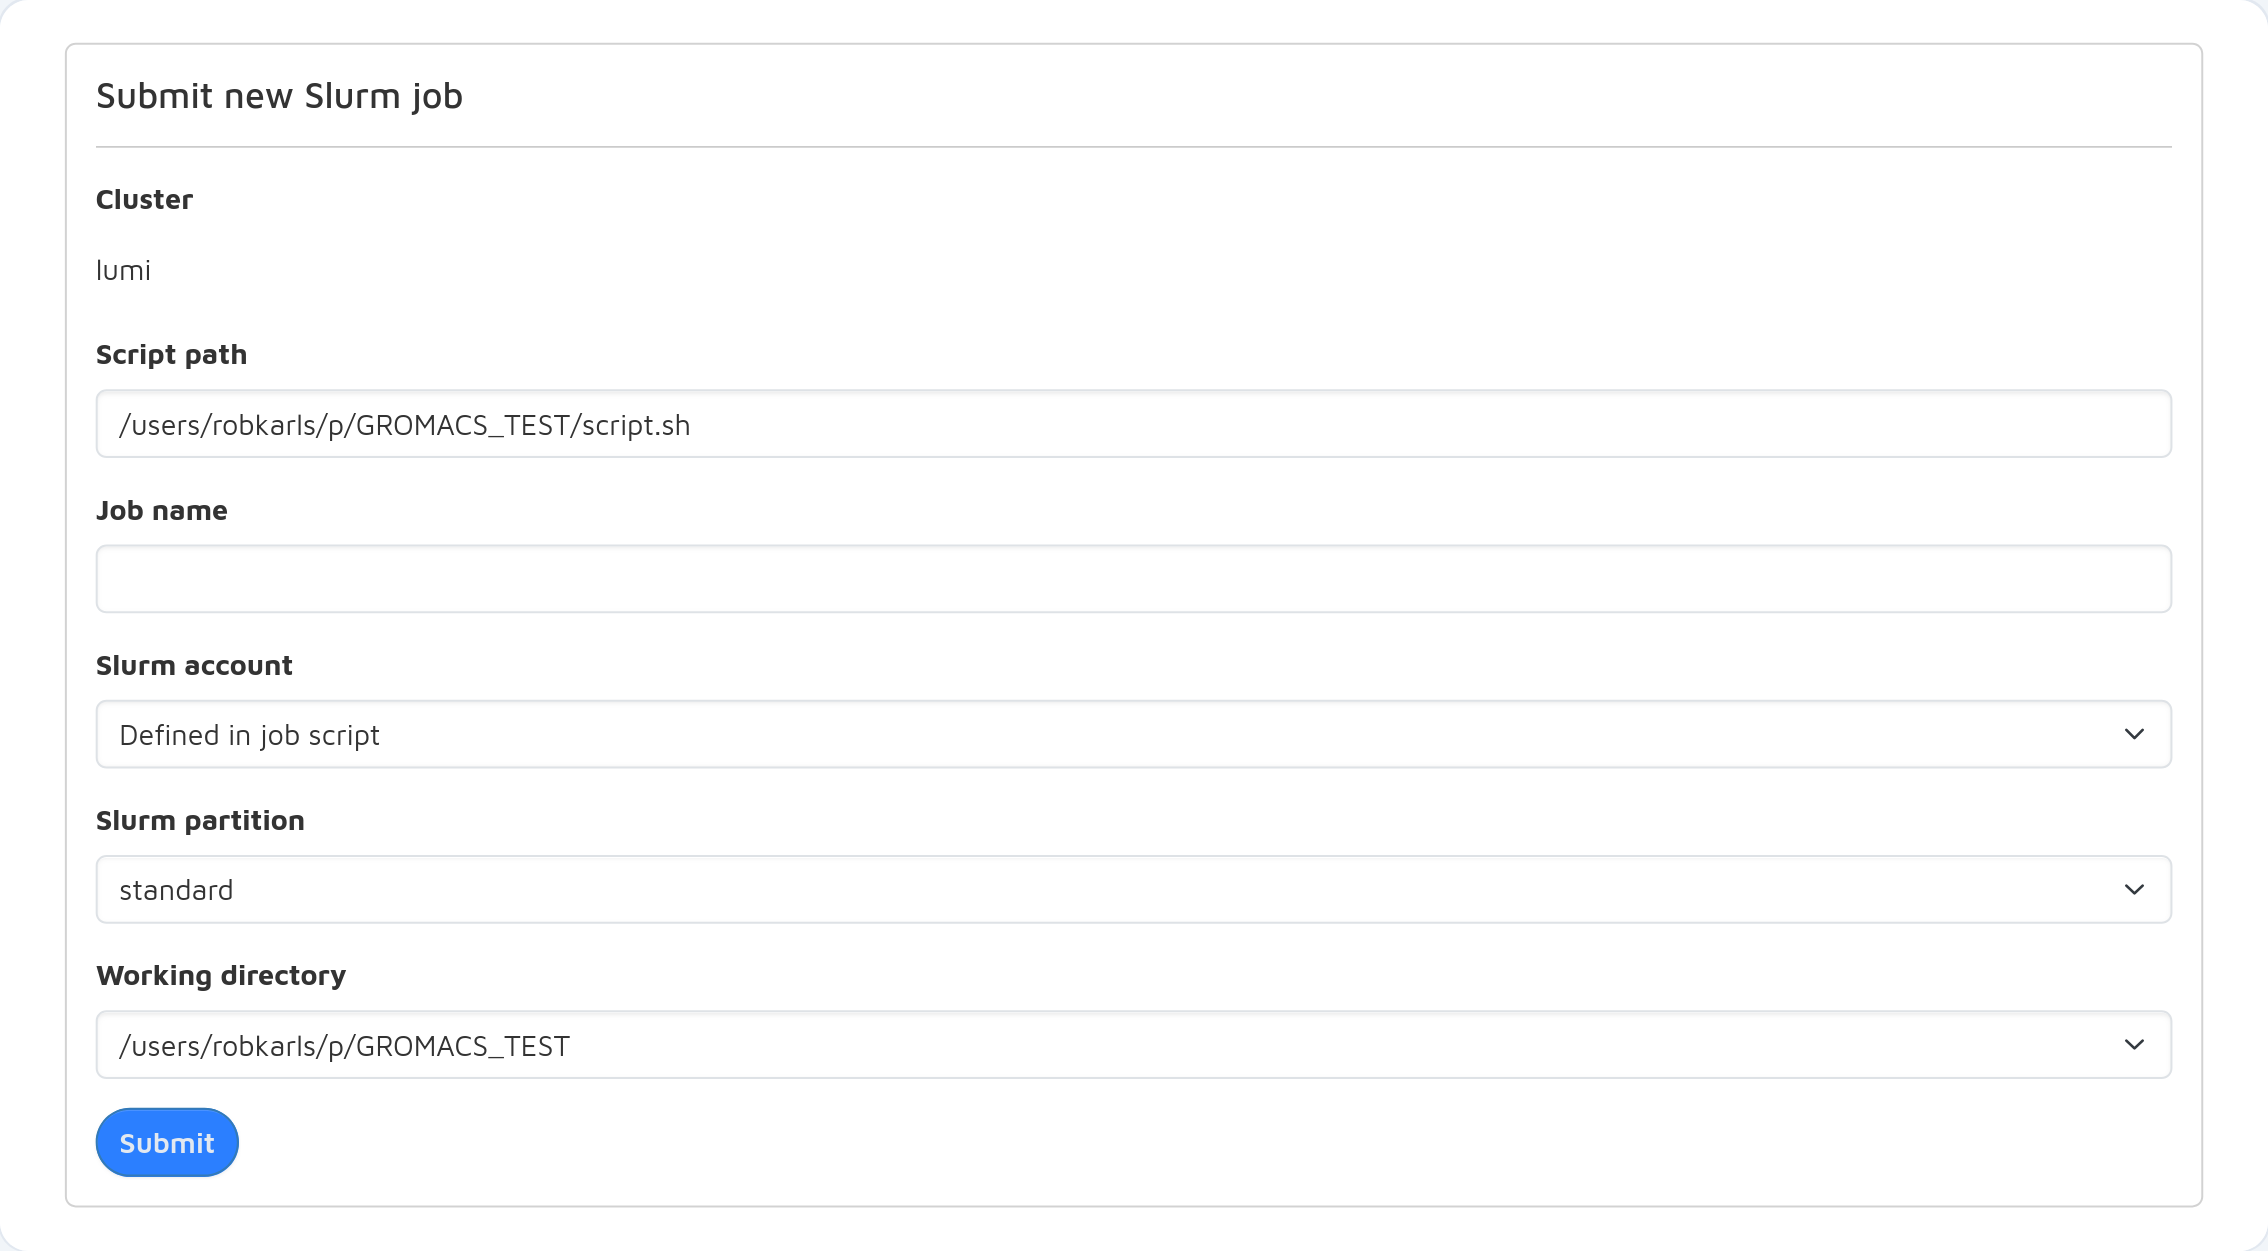Image resolution: width=2268 pixels, height=1251 pixels.
Task: Click the chevron arrow on Slurm account dropdown
Action: click(2134, 735)
